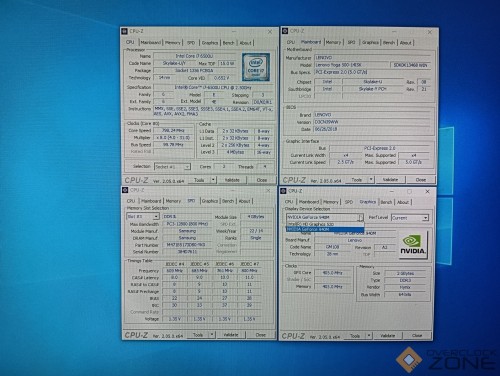Switch to Memory tab in the CPU window

pos(173,43)
